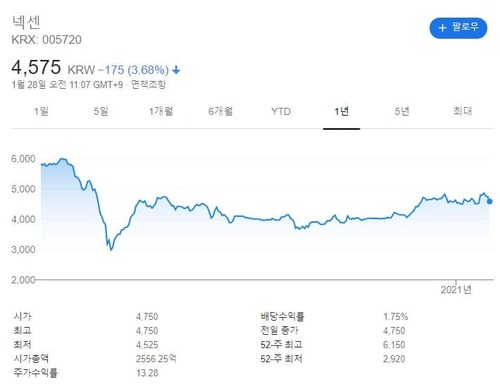Click the current price endpoint dot on chart
Viewport: 500px width, 389px height.
(x=489, y=201)
